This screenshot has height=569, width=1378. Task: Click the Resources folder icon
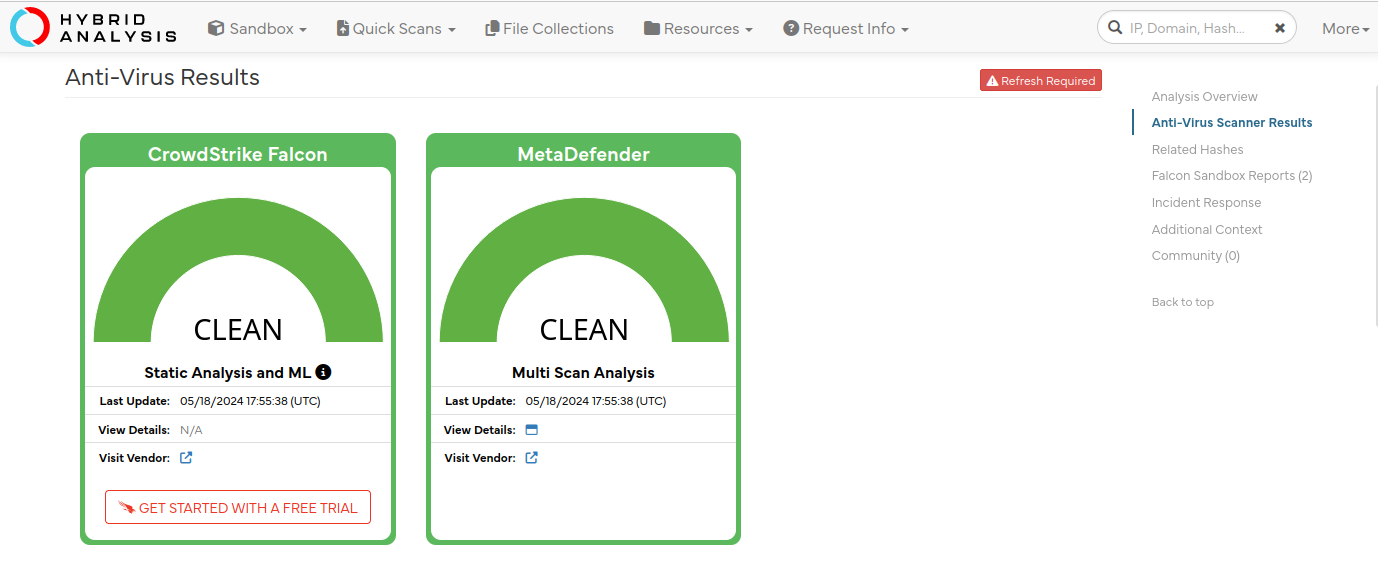click(x=652, y=29)
